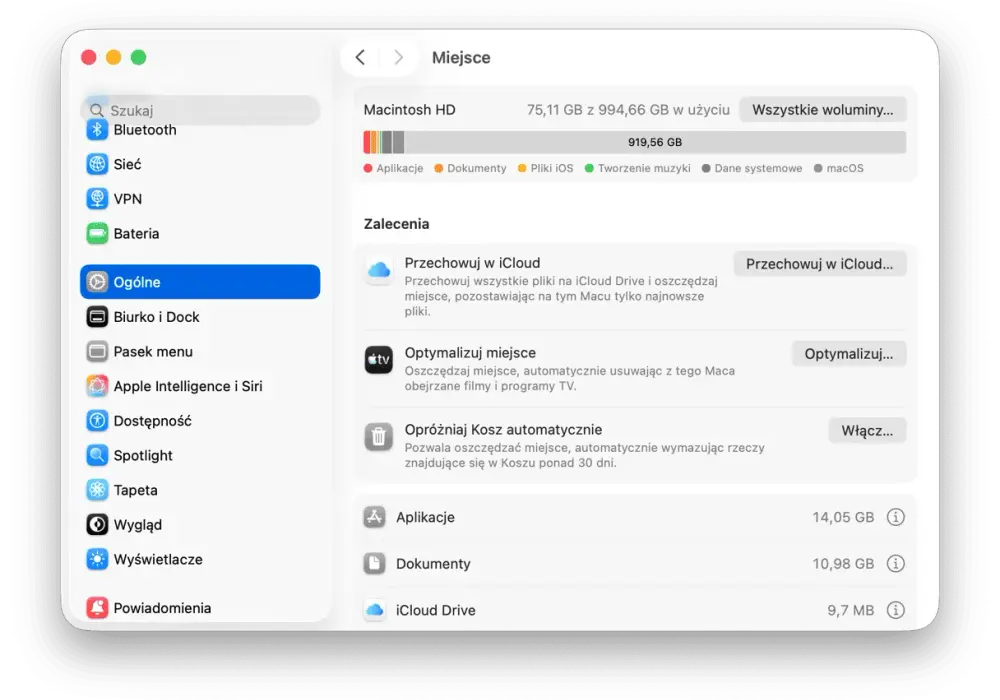Click the Apple TV icon in Zalecenia
Image resolution: width=1000 pixels, height=700 pixels.
[379, 360]
